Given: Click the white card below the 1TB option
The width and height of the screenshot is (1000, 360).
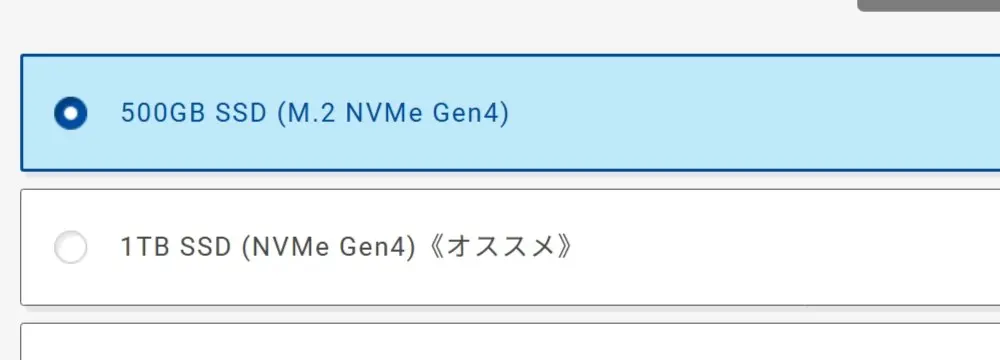Looking at the screenshot, I should click(x=510, y=342).
